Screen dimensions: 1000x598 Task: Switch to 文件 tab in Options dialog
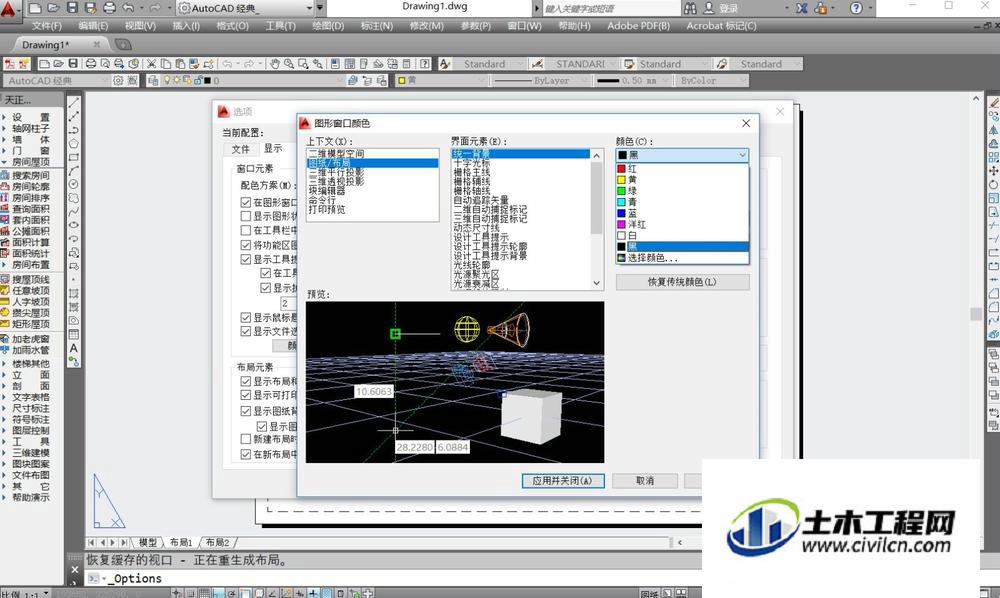click(240, 149)
